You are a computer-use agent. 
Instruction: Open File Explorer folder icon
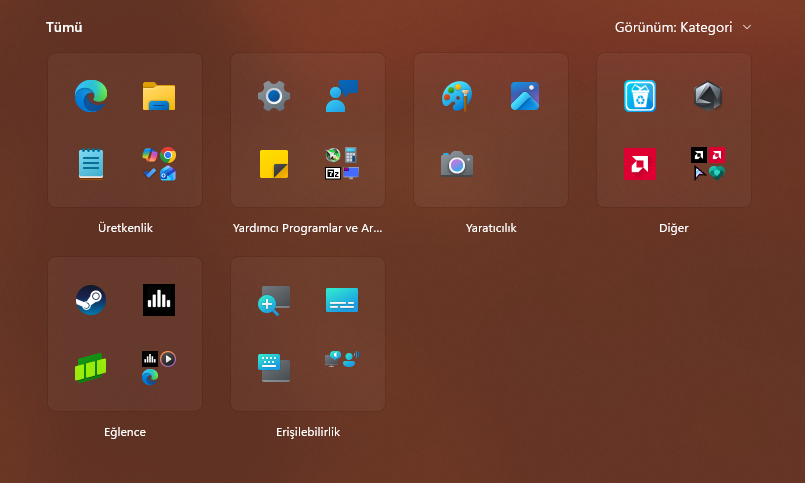click(x=159, y=96)
